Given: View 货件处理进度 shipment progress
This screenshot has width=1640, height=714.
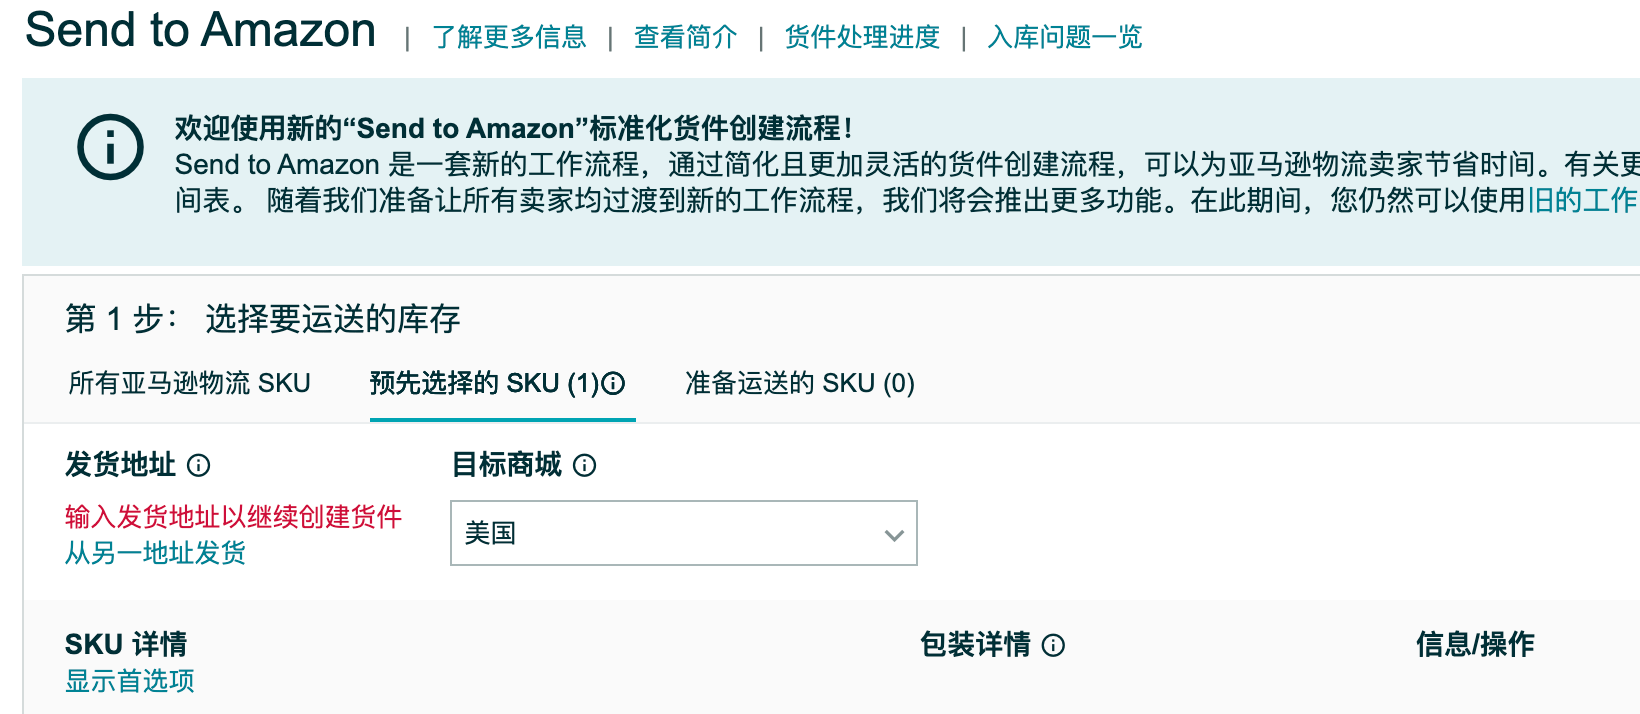Looking at the screenshot, I should click(861, 37).
